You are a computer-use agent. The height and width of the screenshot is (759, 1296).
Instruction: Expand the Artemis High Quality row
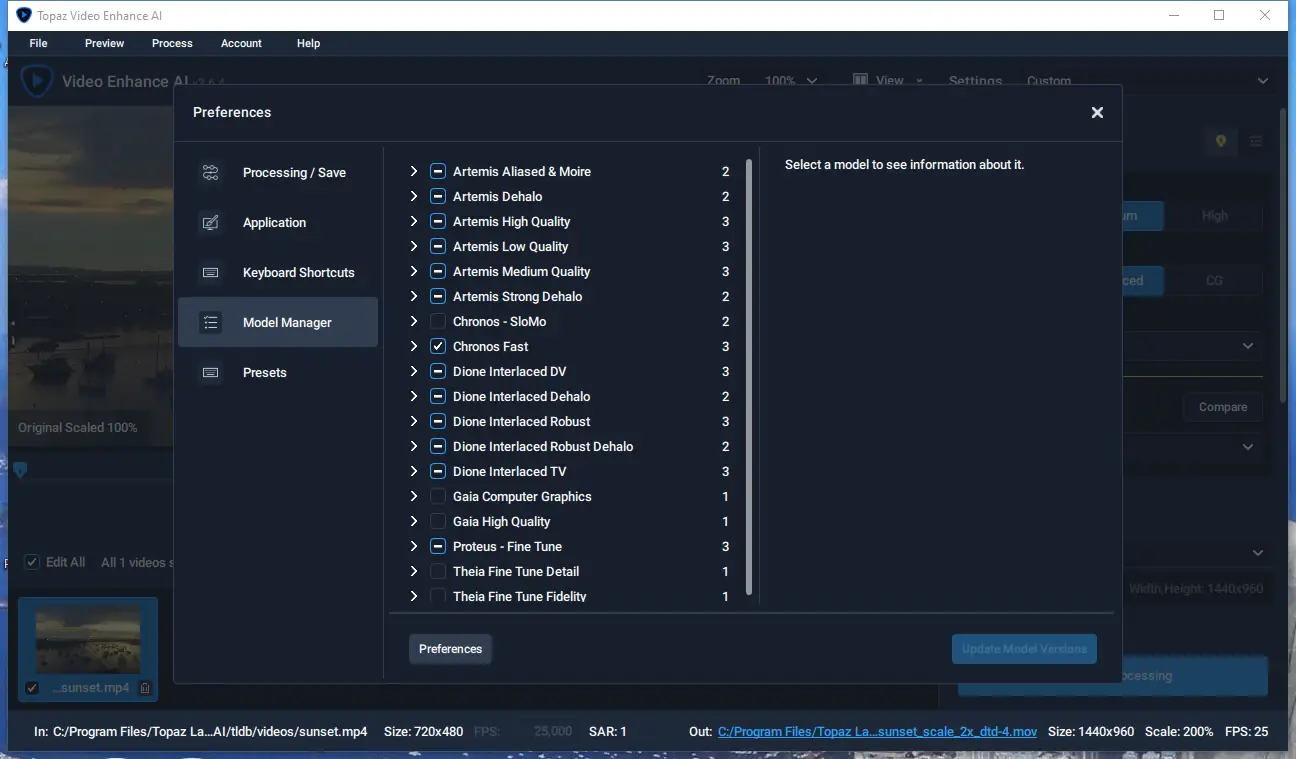414,221
